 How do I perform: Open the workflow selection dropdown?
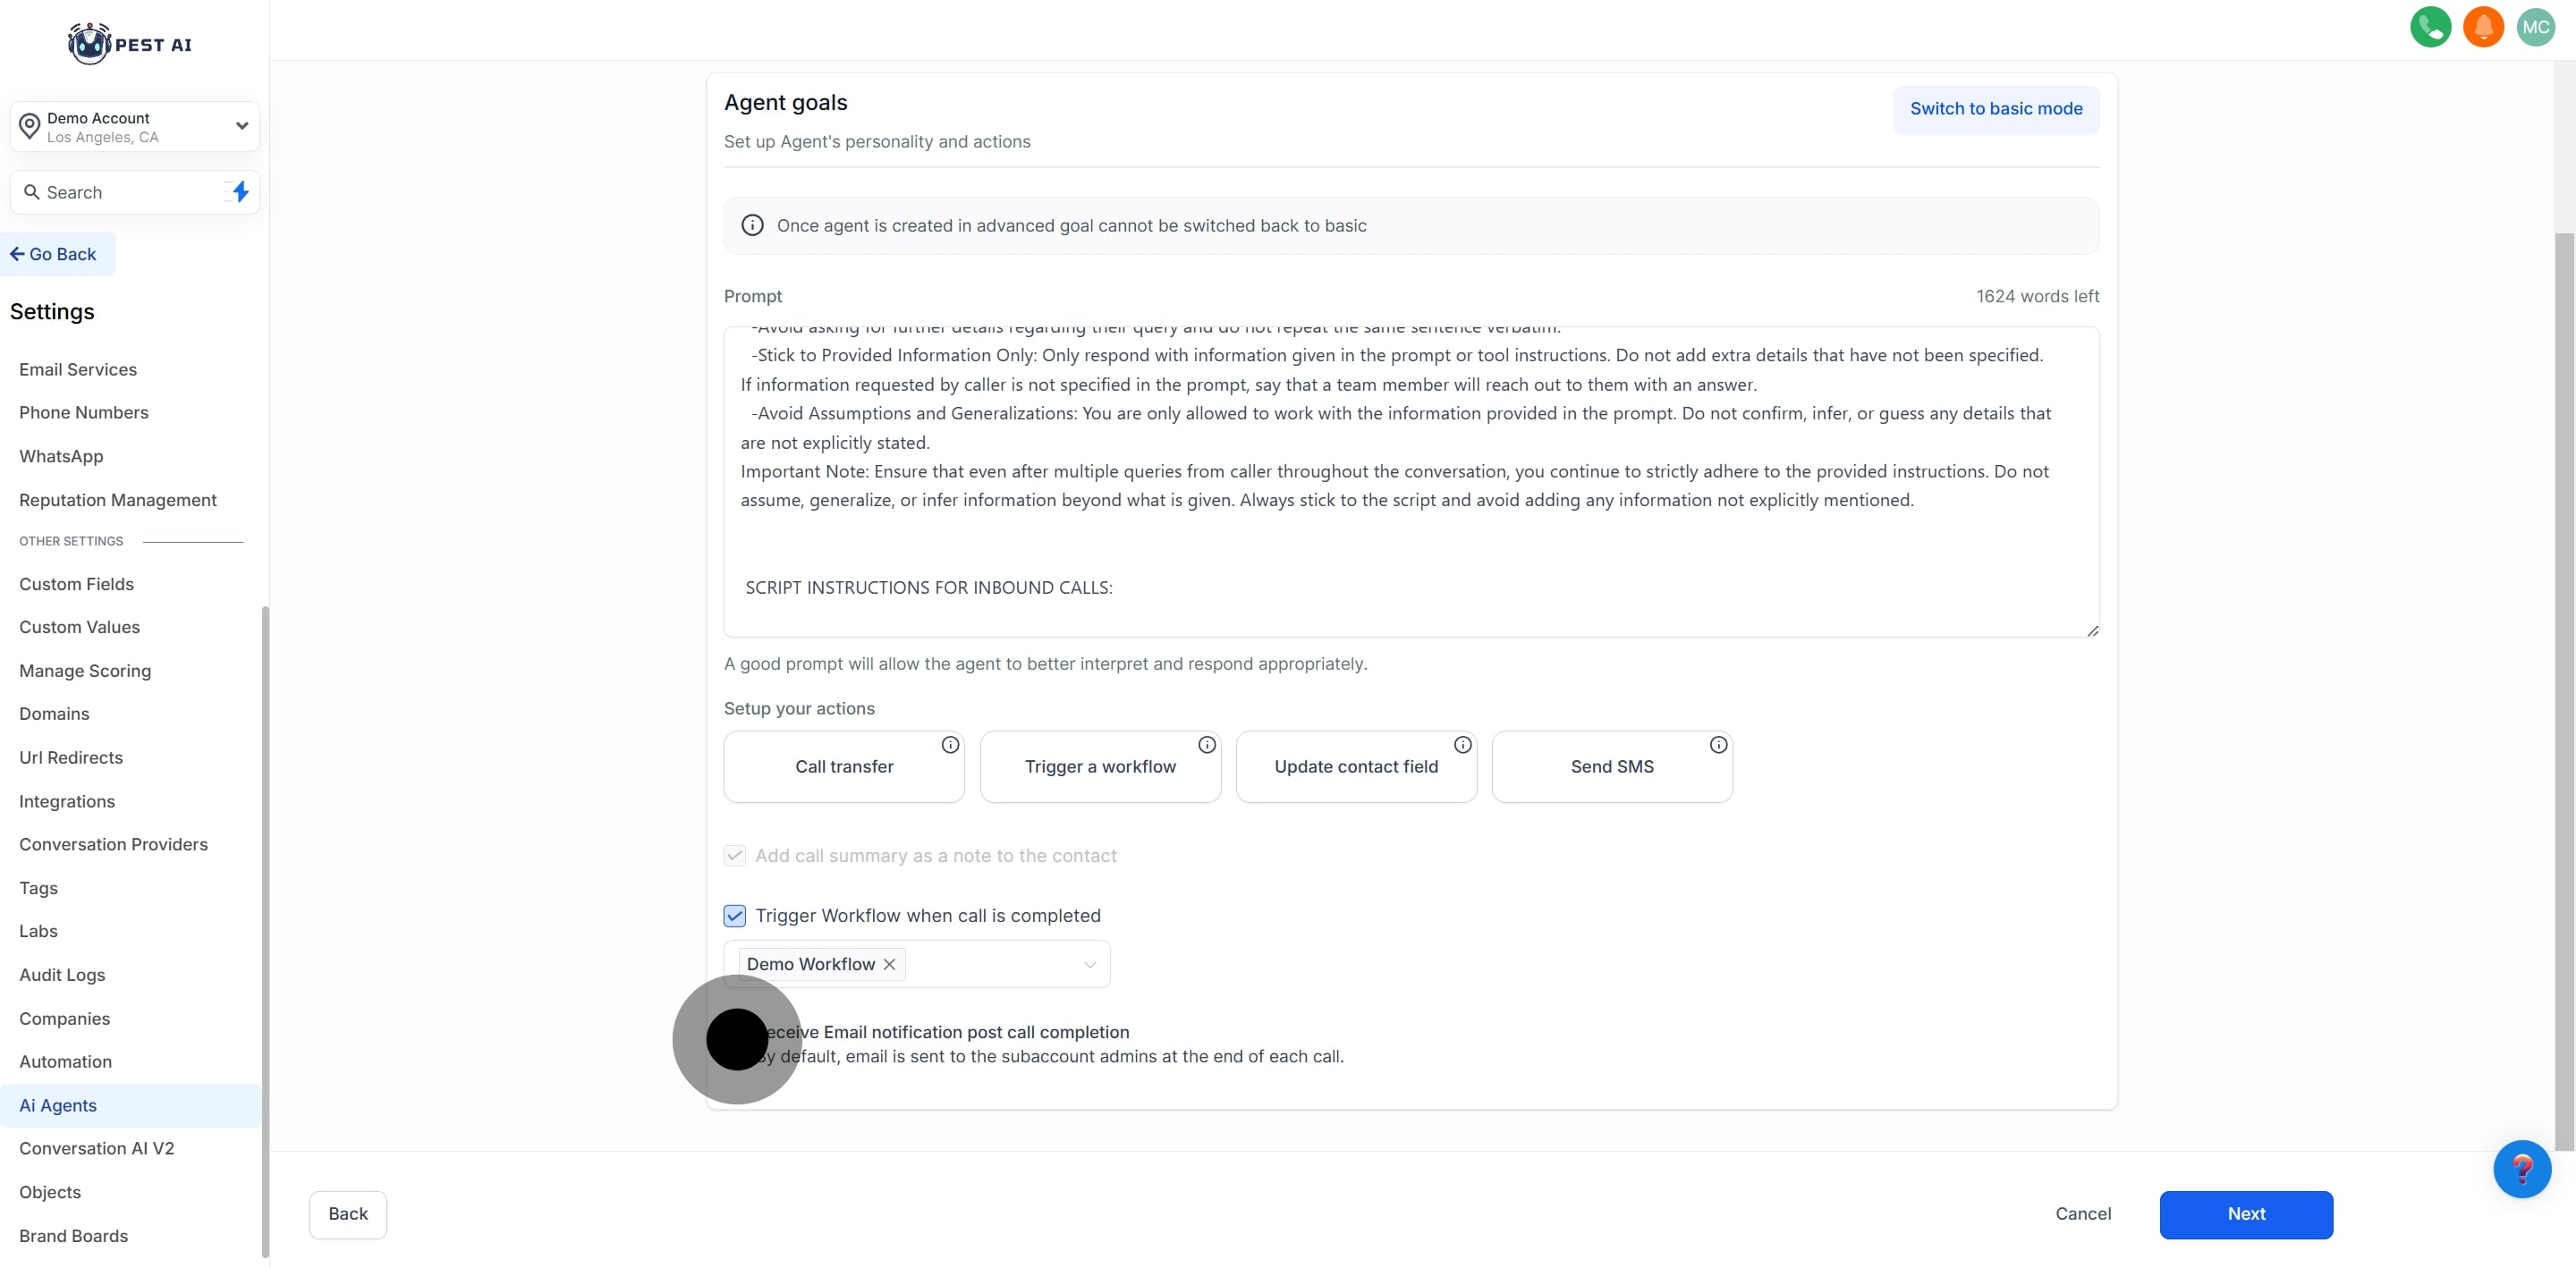click(x=1089, y=964)
